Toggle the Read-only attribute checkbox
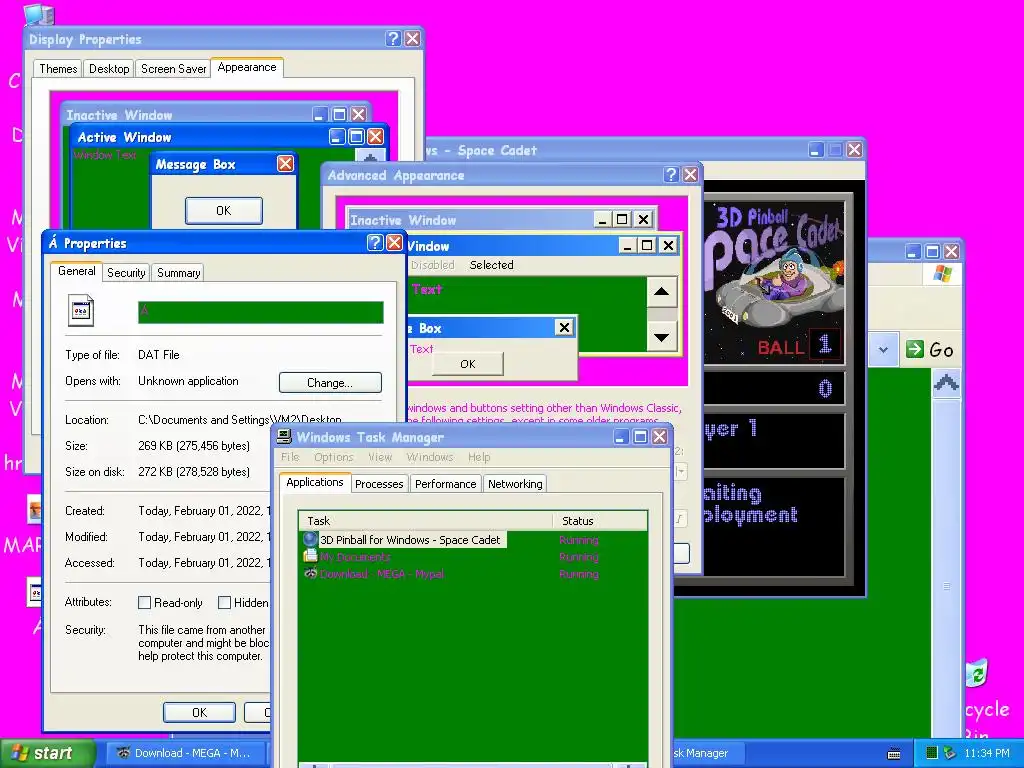 (x=145, y=603)
